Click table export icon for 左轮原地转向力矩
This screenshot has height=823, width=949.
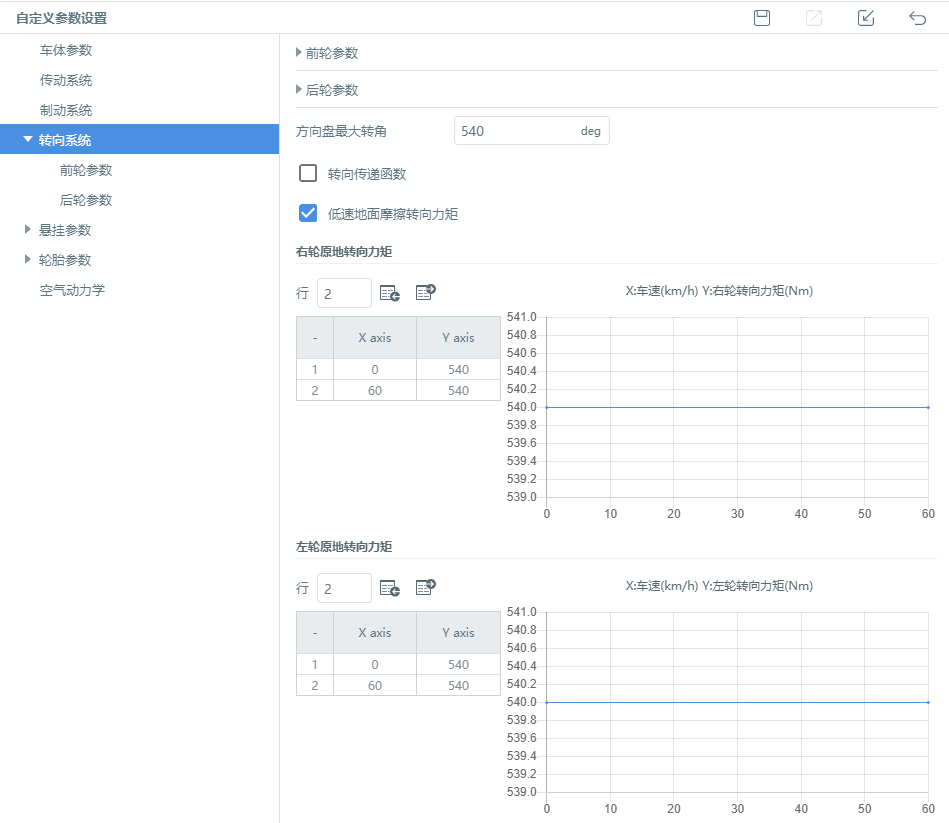click(x=426, y=587)
